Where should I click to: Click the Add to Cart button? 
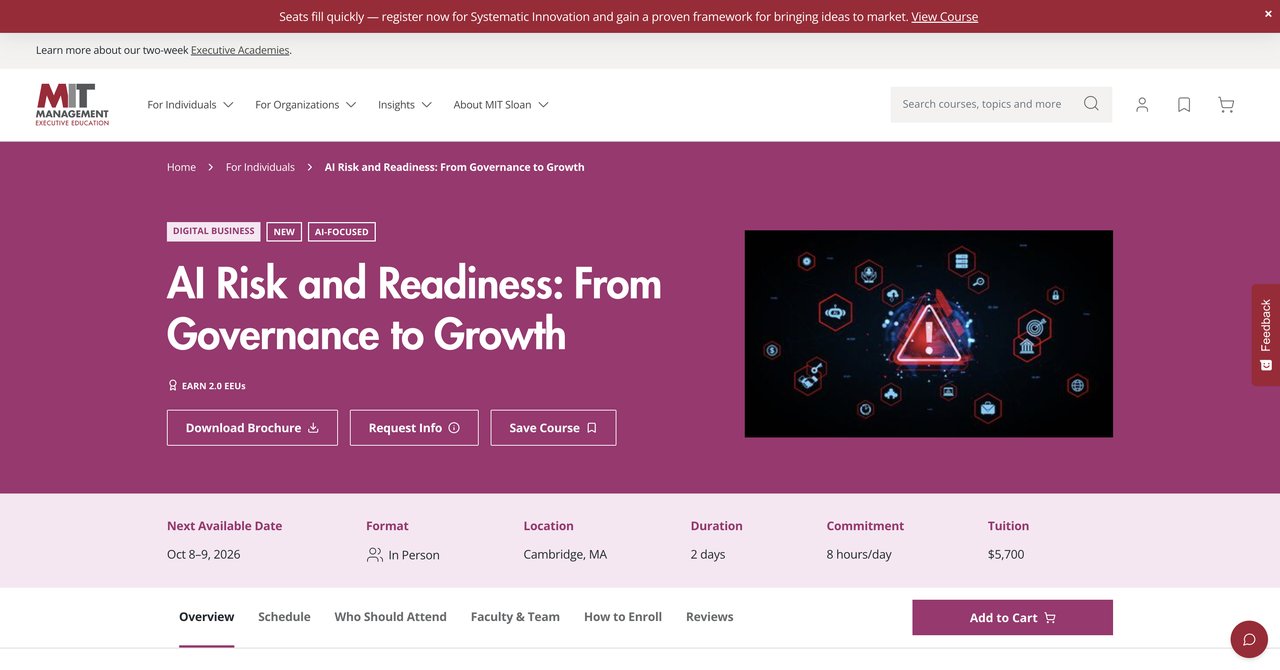coord(1012,618)
